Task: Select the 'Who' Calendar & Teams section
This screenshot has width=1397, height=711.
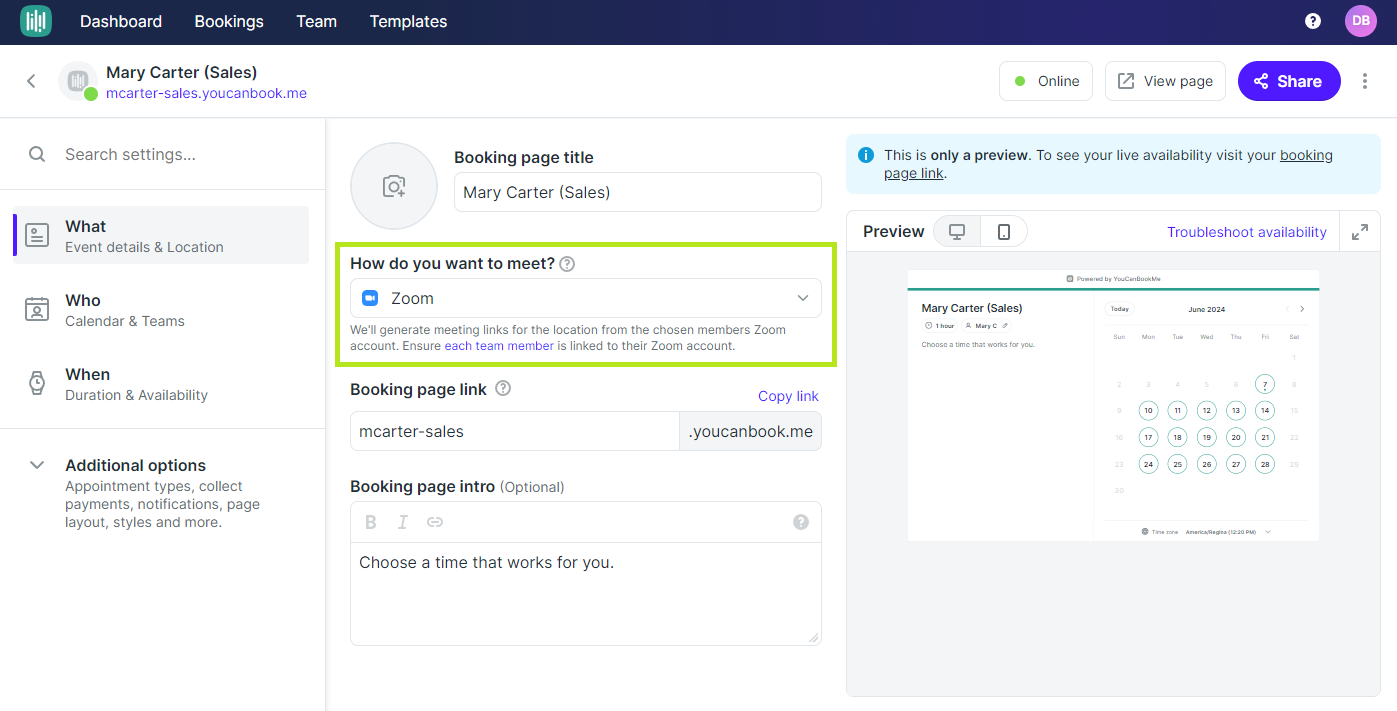Action: (x=161, y=309)
